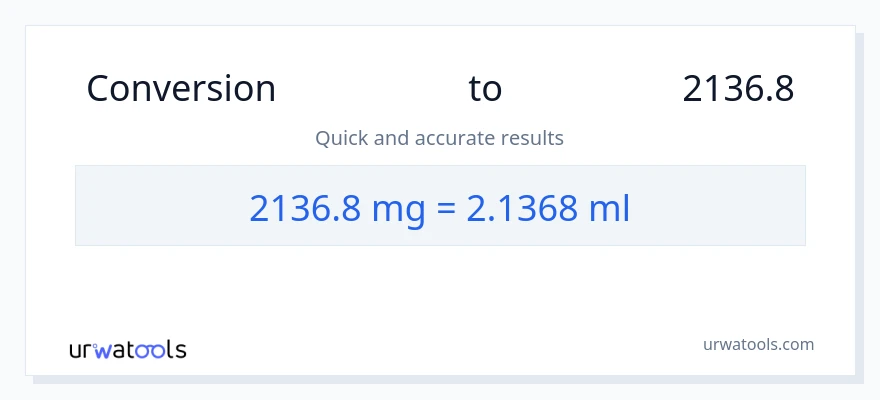
Task: Click the word 'accurate' in the subtitle
Action: tap(449, 138)
